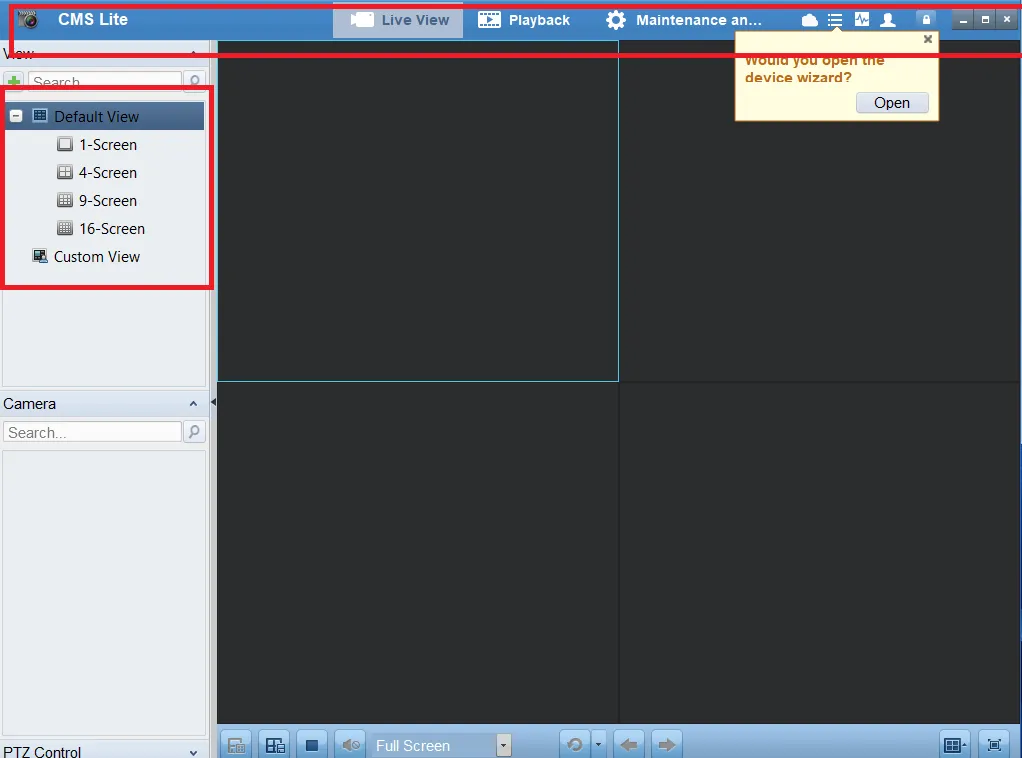
Task: Toggle full screen mode icon at bottom right
Action: click(x=993, y=744)
